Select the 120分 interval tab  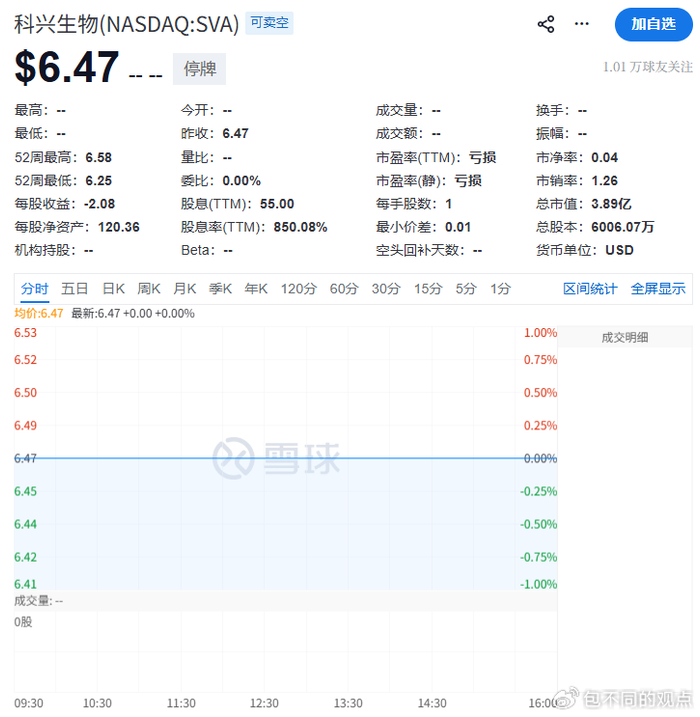tap(298, 289)
